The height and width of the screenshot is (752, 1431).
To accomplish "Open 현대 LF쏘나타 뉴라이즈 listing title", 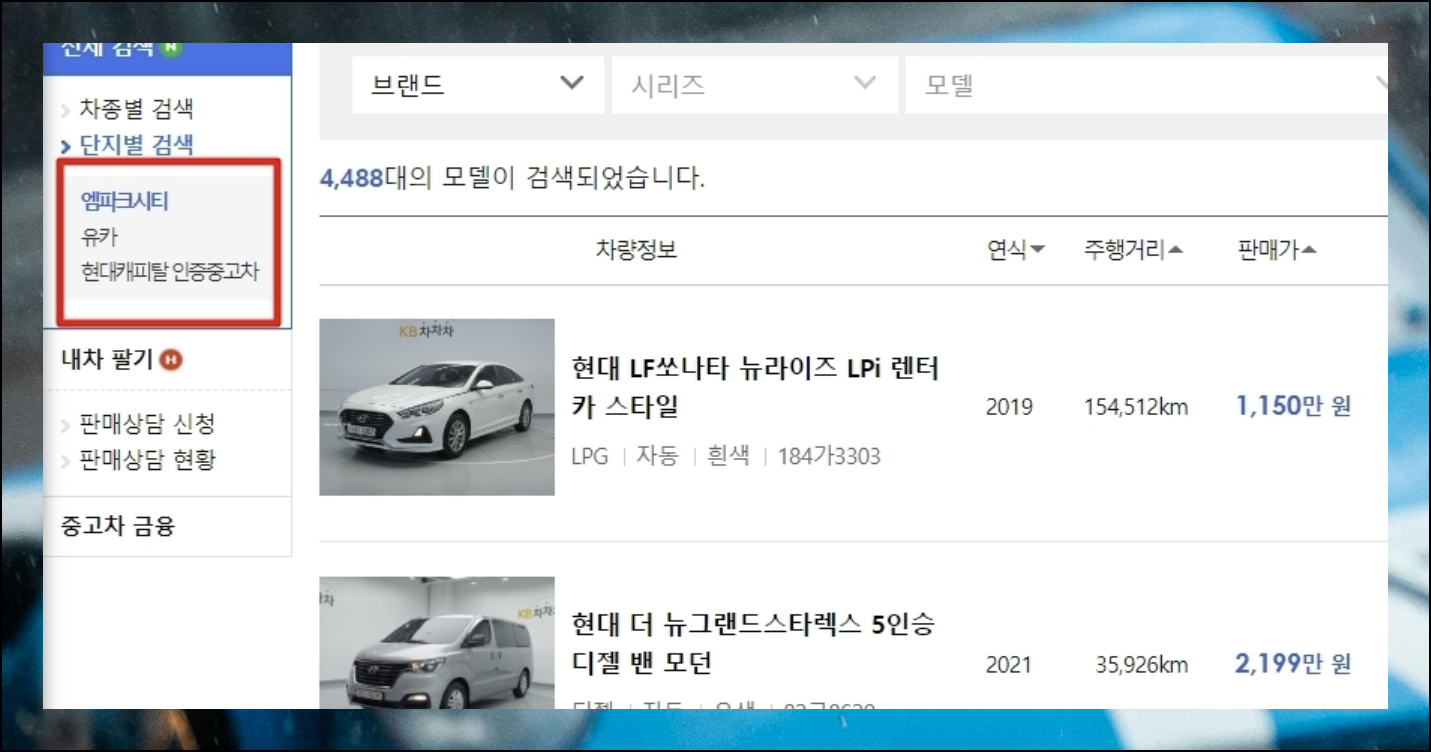I will pos(755,388).
